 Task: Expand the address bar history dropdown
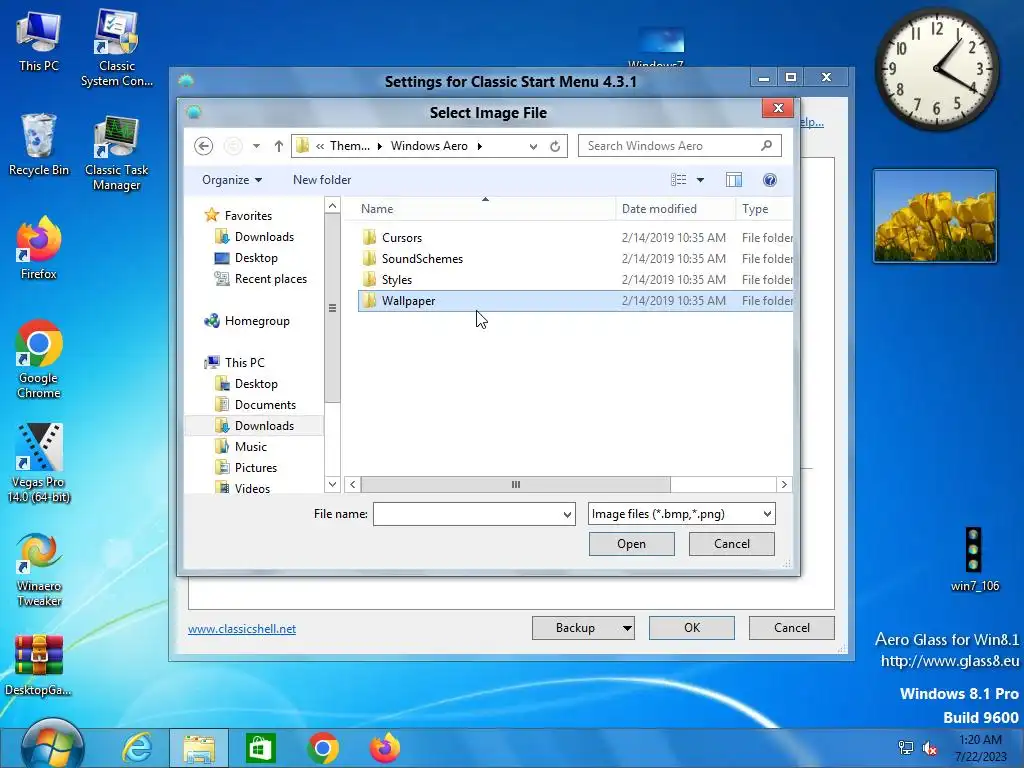point(534,146)
